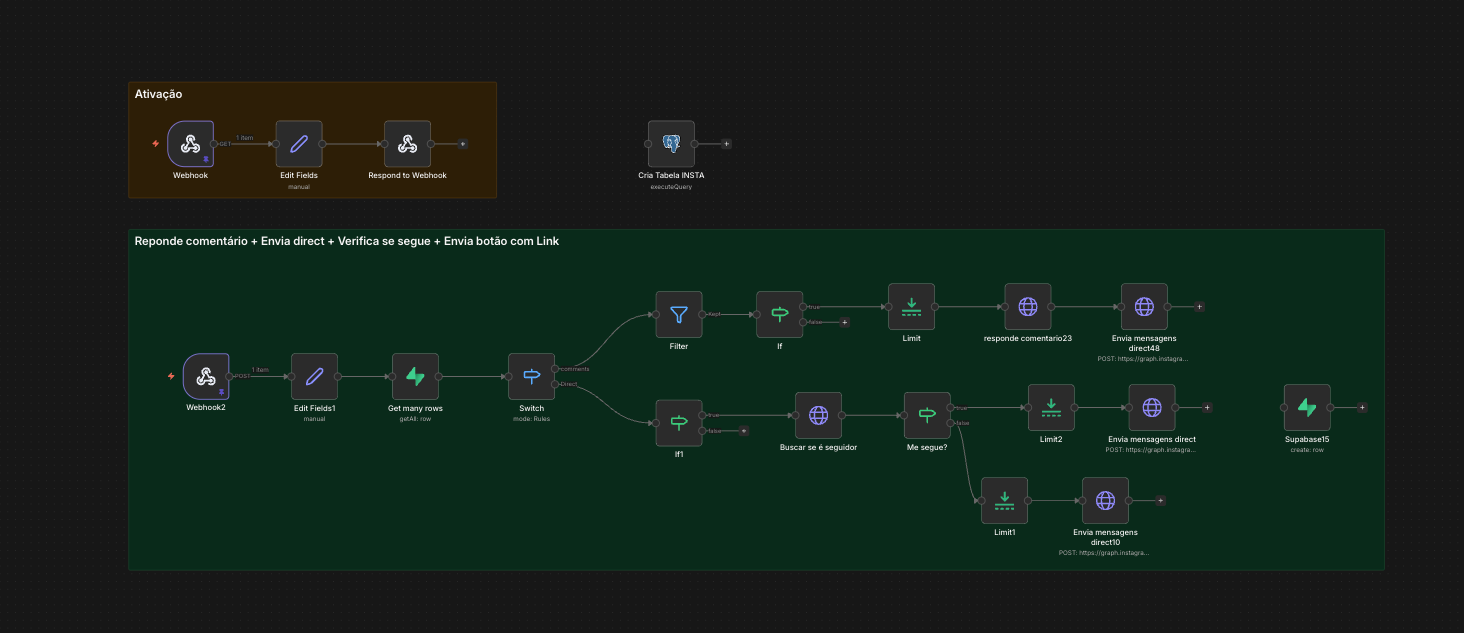Add node on If false branch

[845, 323]
